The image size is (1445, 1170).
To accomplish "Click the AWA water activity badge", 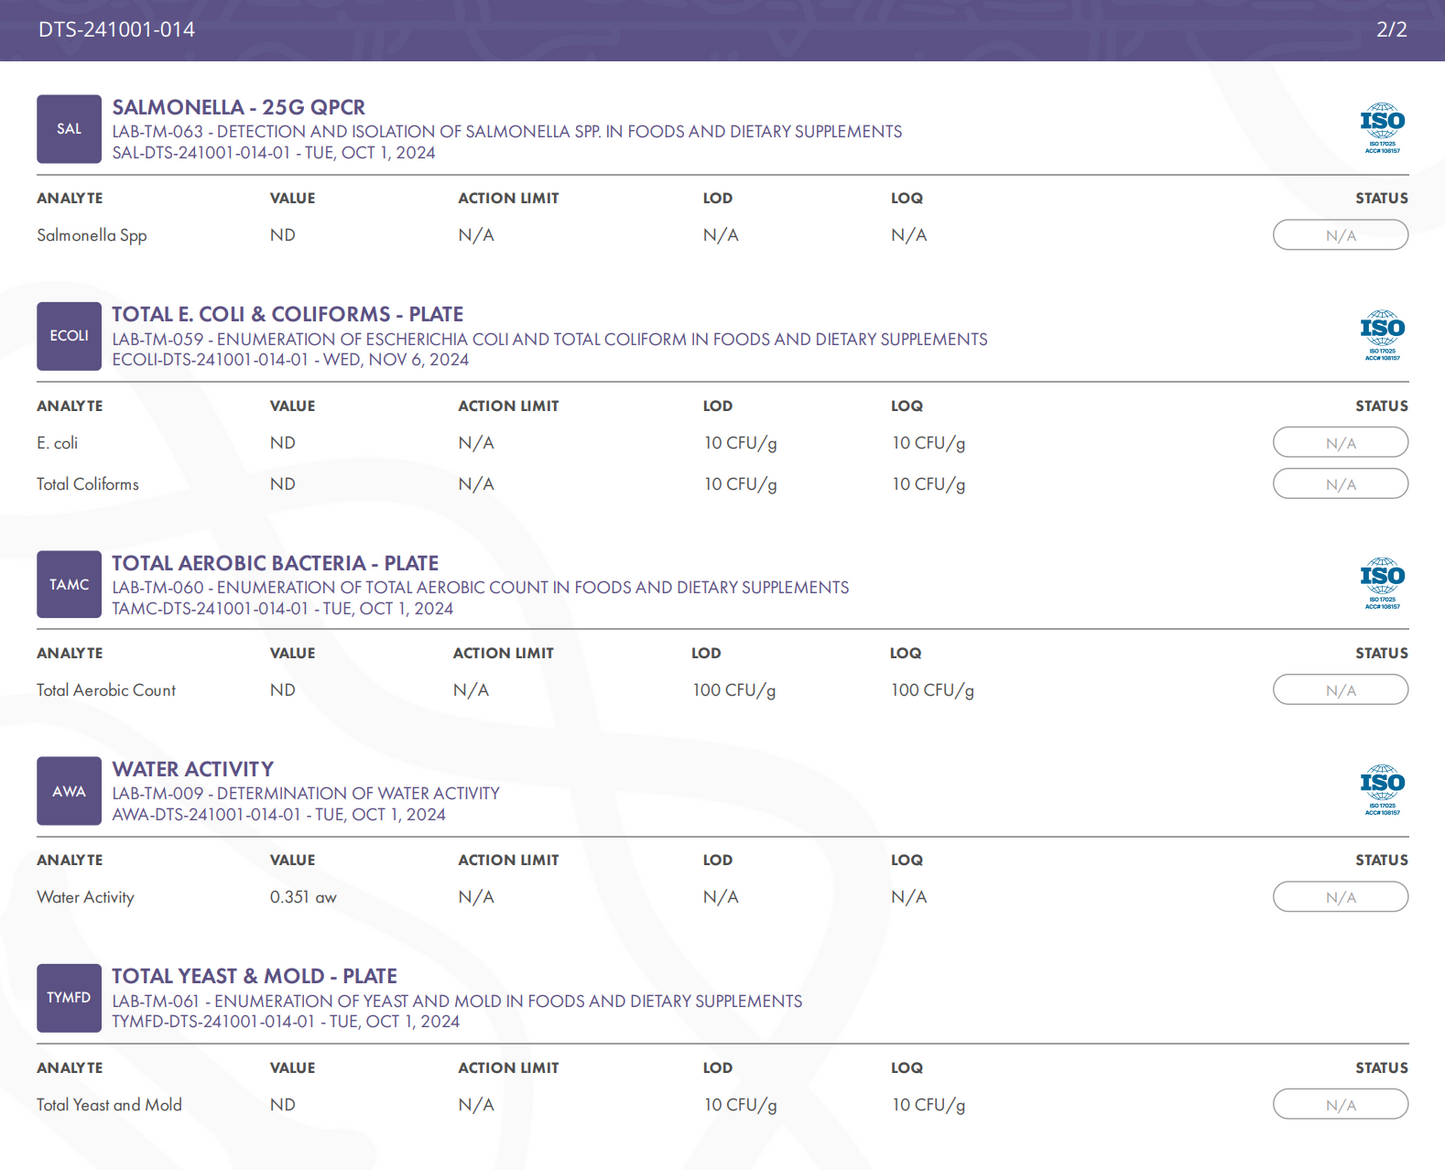I will 69,791.
